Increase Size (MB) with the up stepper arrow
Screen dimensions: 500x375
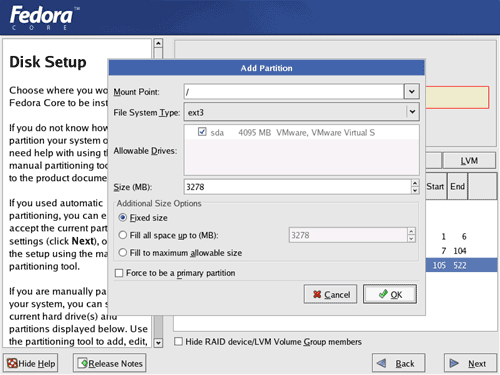click(415, 183)
